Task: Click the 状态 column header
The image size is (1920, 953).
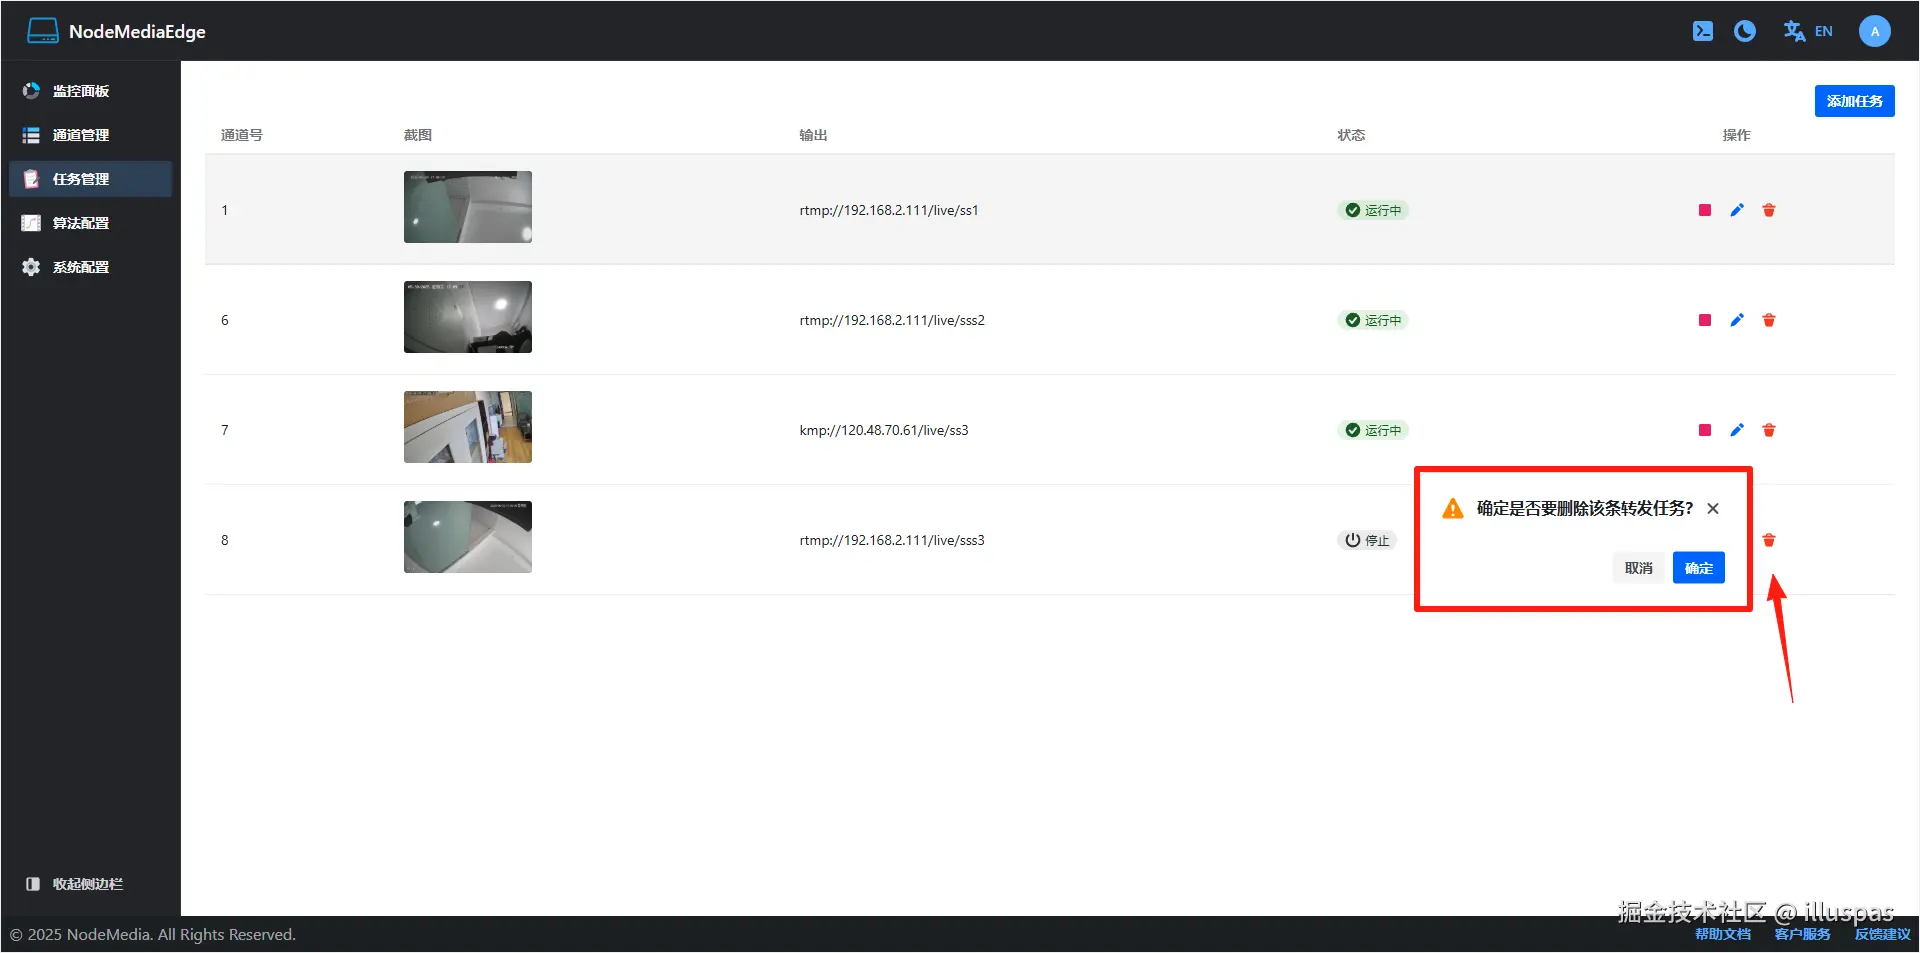Action: 1351,135
